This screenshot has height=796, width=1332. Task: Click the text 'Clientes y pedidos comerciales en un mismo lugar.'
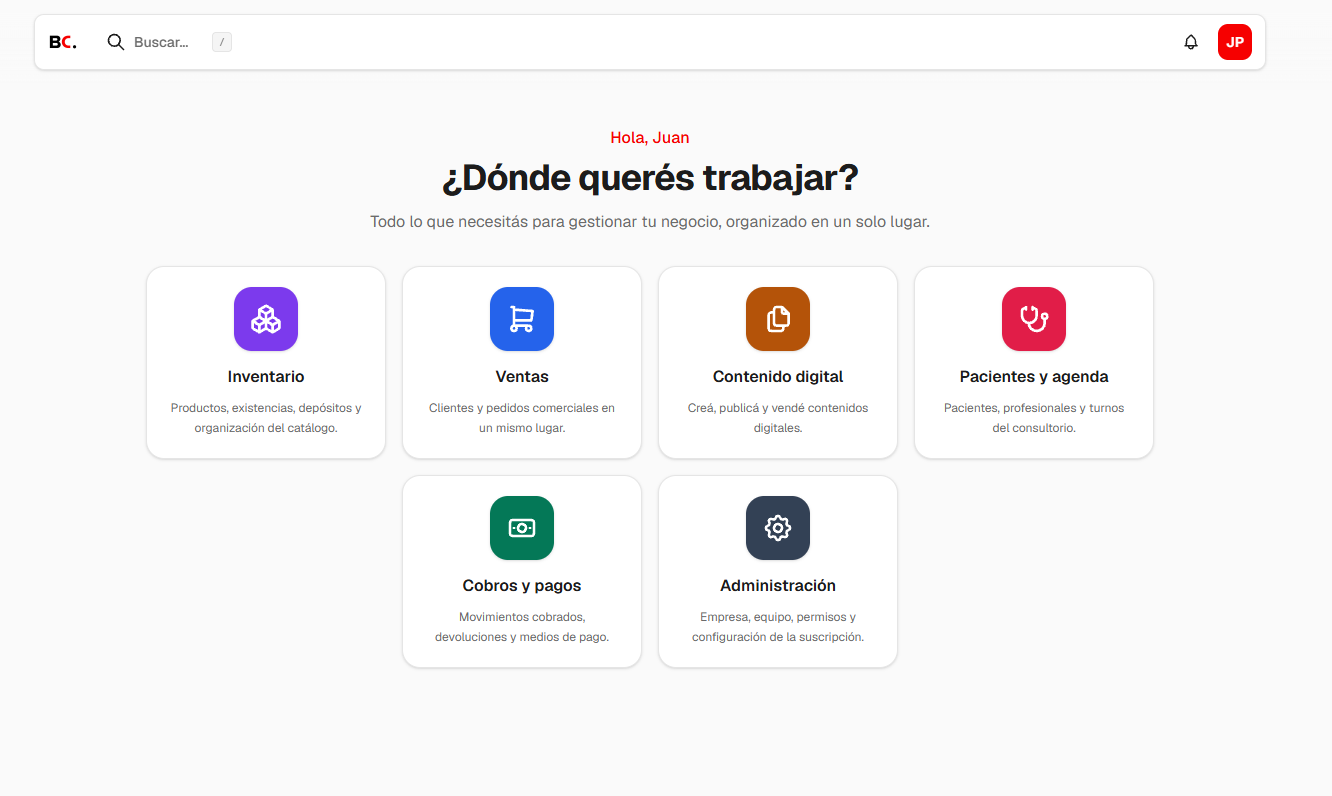click(522, 418)
